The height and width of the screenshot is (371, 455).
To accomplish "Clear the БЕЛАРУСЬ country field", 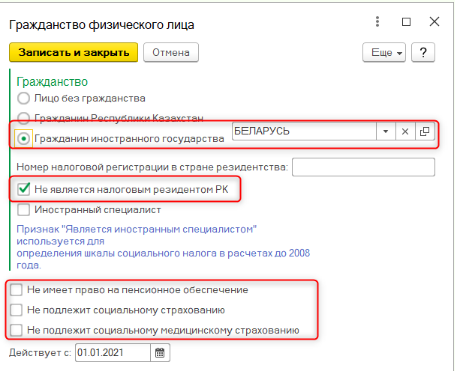I will pyautogui.click(x=405, y=132).
